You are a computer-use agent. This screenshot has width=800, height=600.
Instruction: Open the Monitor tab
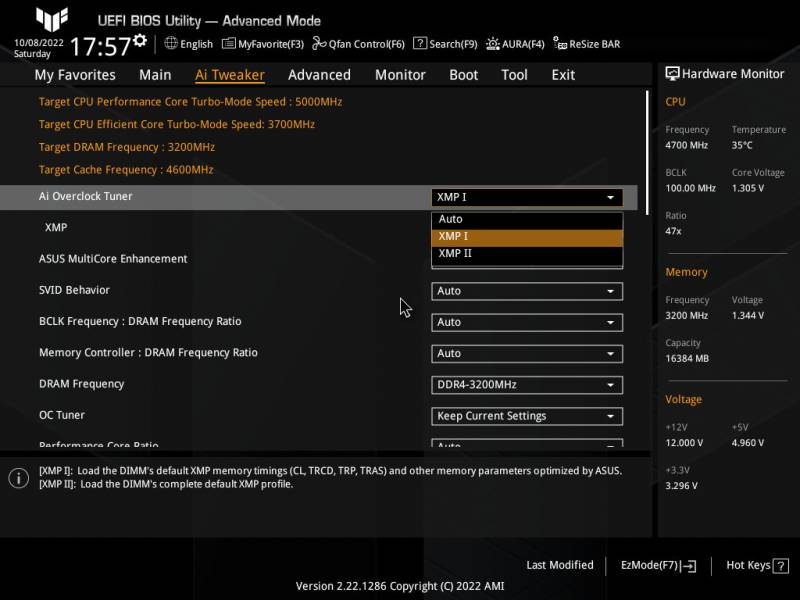pos(400,75)
